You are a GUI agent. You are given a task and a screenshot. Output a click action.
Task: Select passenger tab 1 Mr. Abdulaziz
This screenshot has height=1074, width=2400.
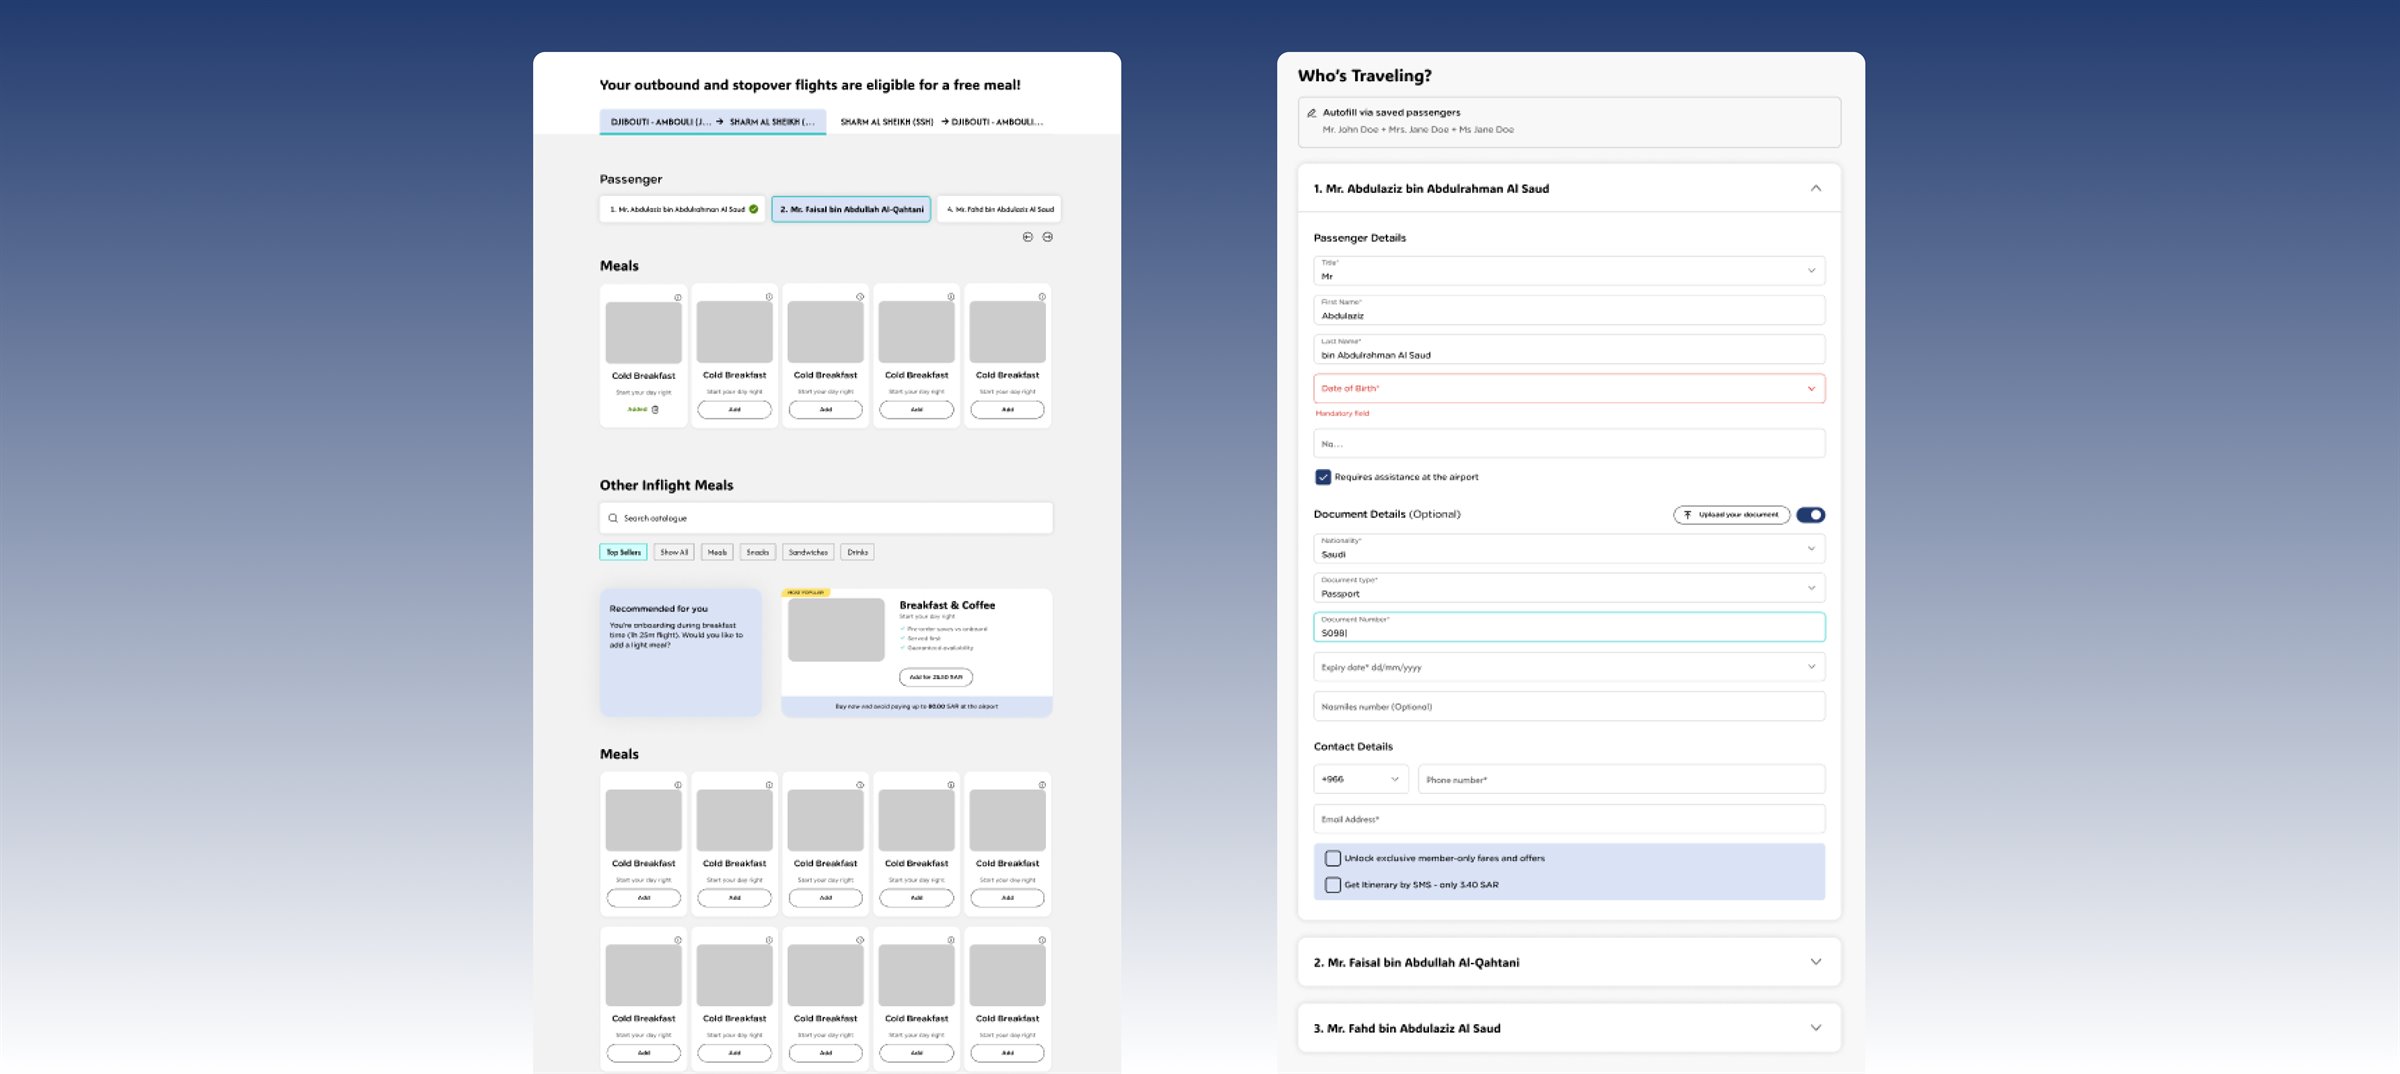click(x=683, y=209)
